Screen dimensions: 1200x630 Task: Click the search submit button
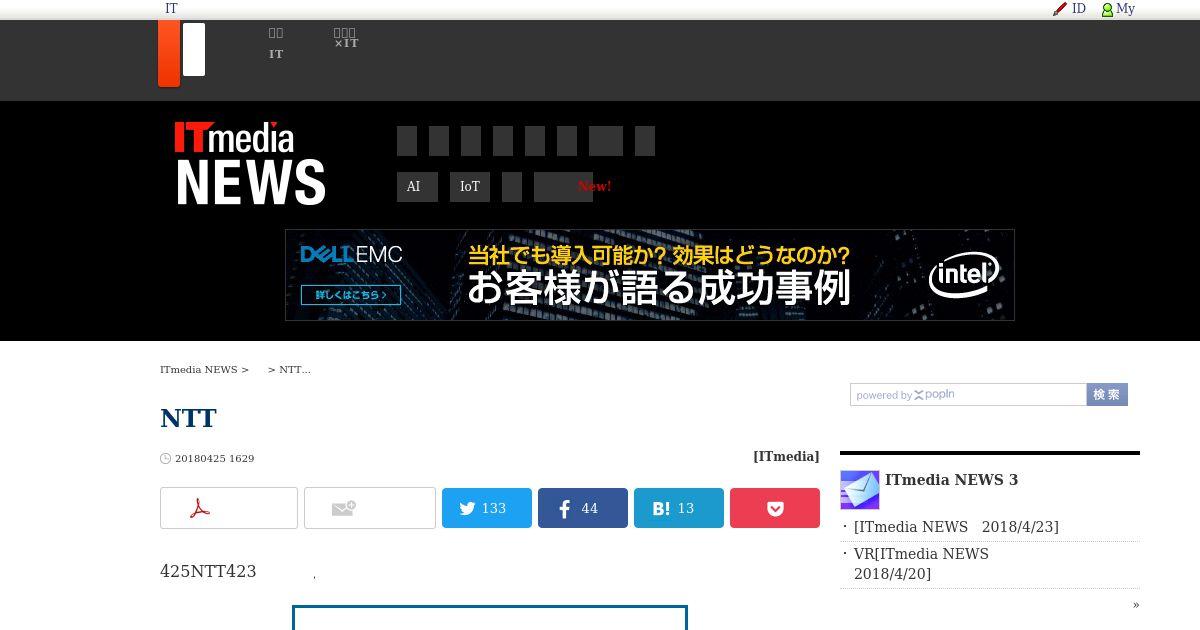pyautogui.click(x=1107, y=395)
